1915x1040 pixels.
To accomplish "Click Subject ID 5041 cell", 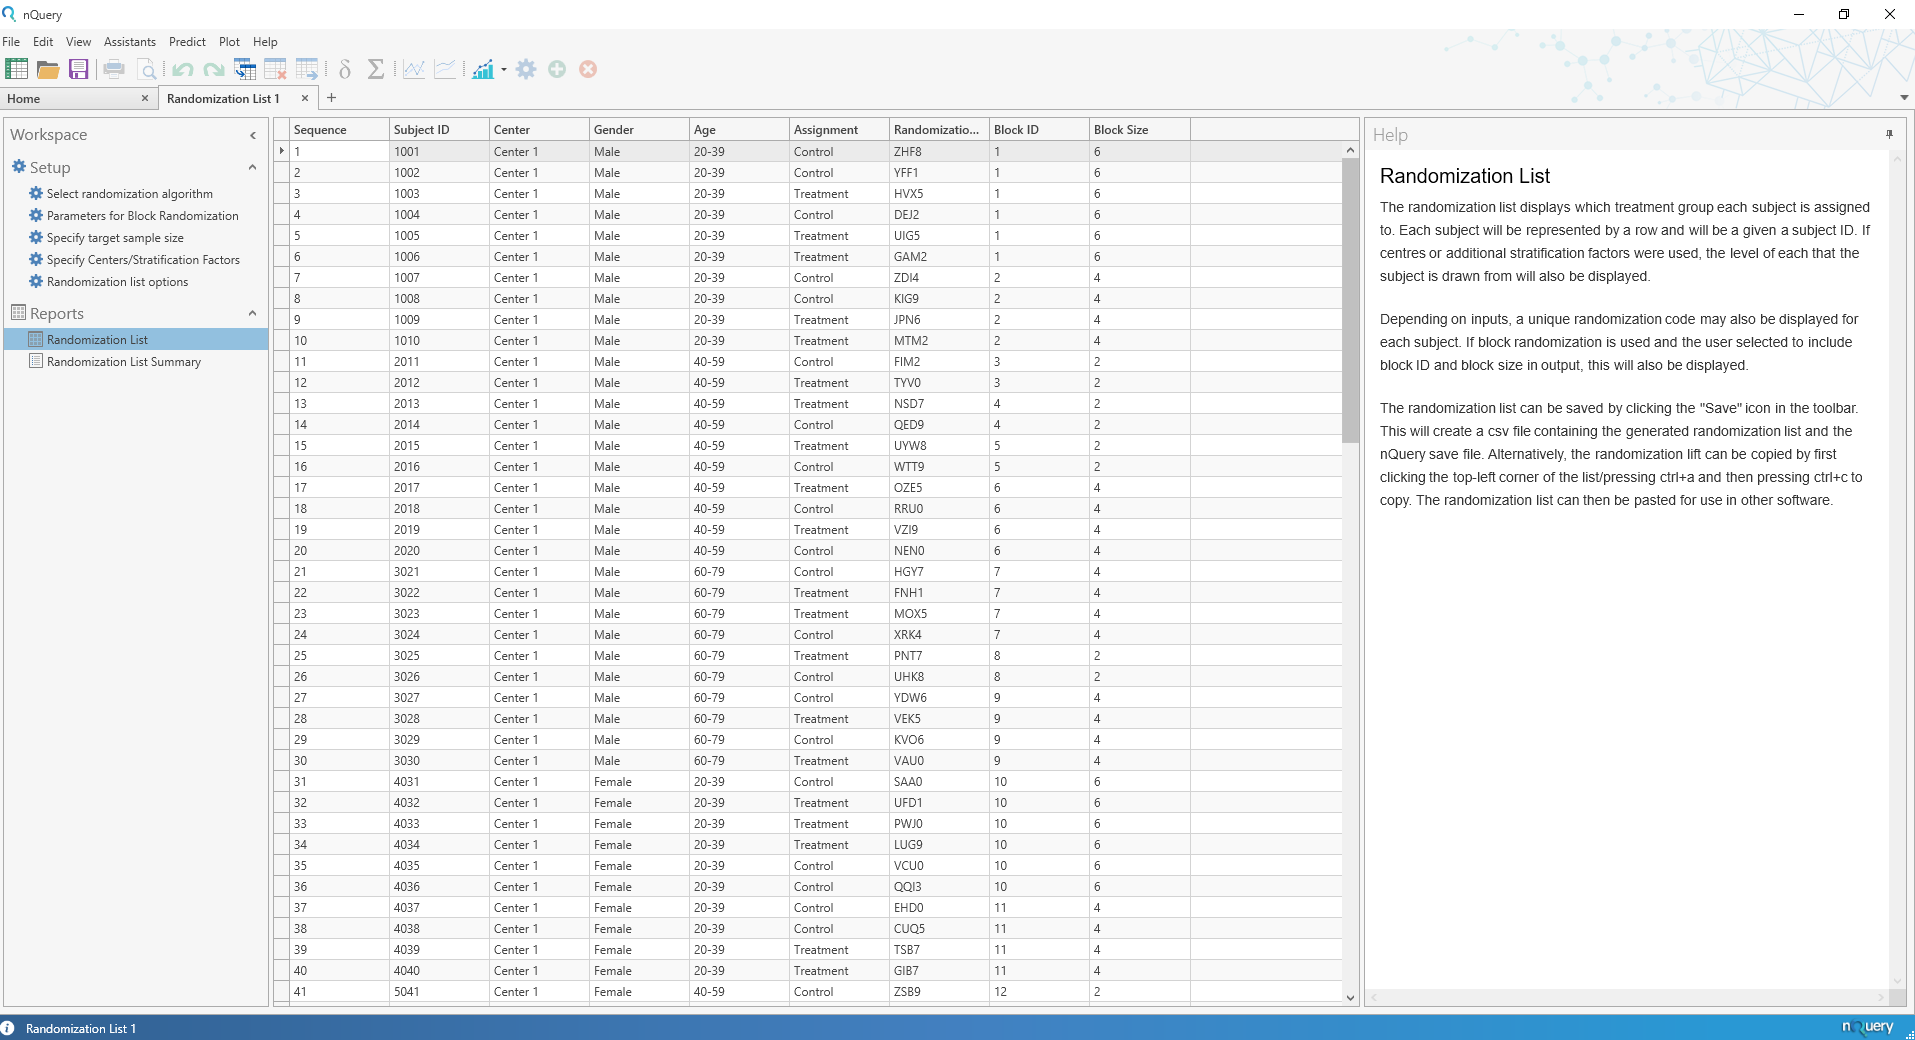I will click(439, 992).
